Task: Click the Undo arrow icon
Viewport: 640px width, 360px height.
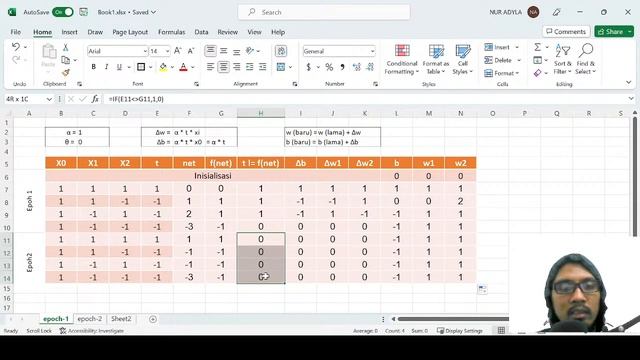Action: point(16,47)
